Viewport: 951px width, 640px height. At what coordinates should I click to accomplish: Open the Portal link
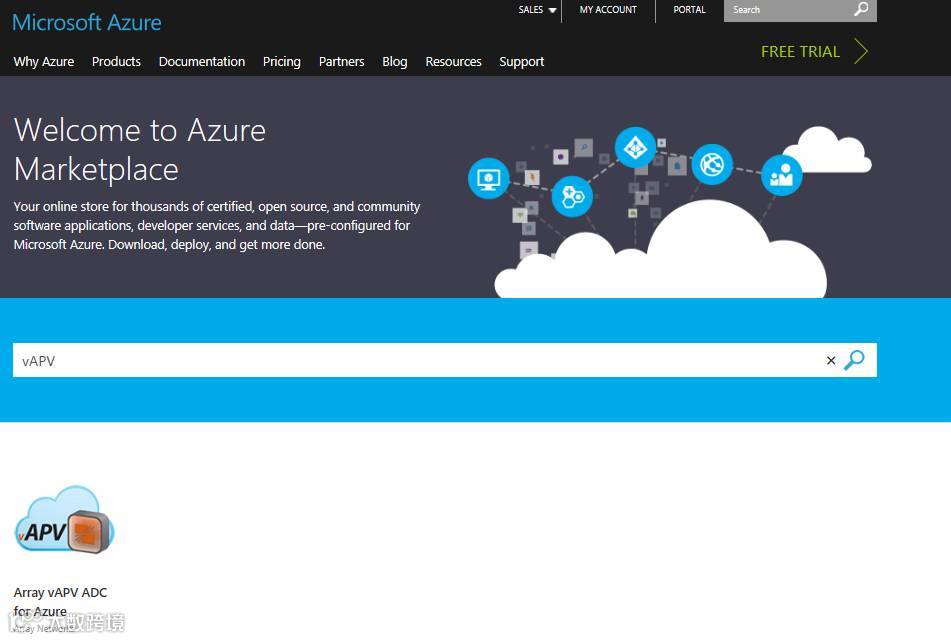tap(689, 10)
